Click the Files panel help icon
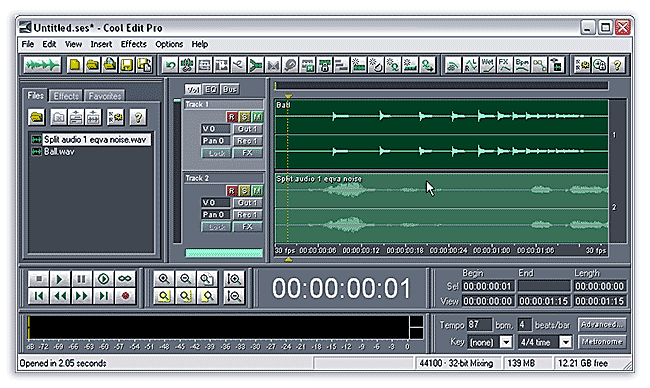The width and height of the screenshot is (650, 388). click(x=138, y=118)
